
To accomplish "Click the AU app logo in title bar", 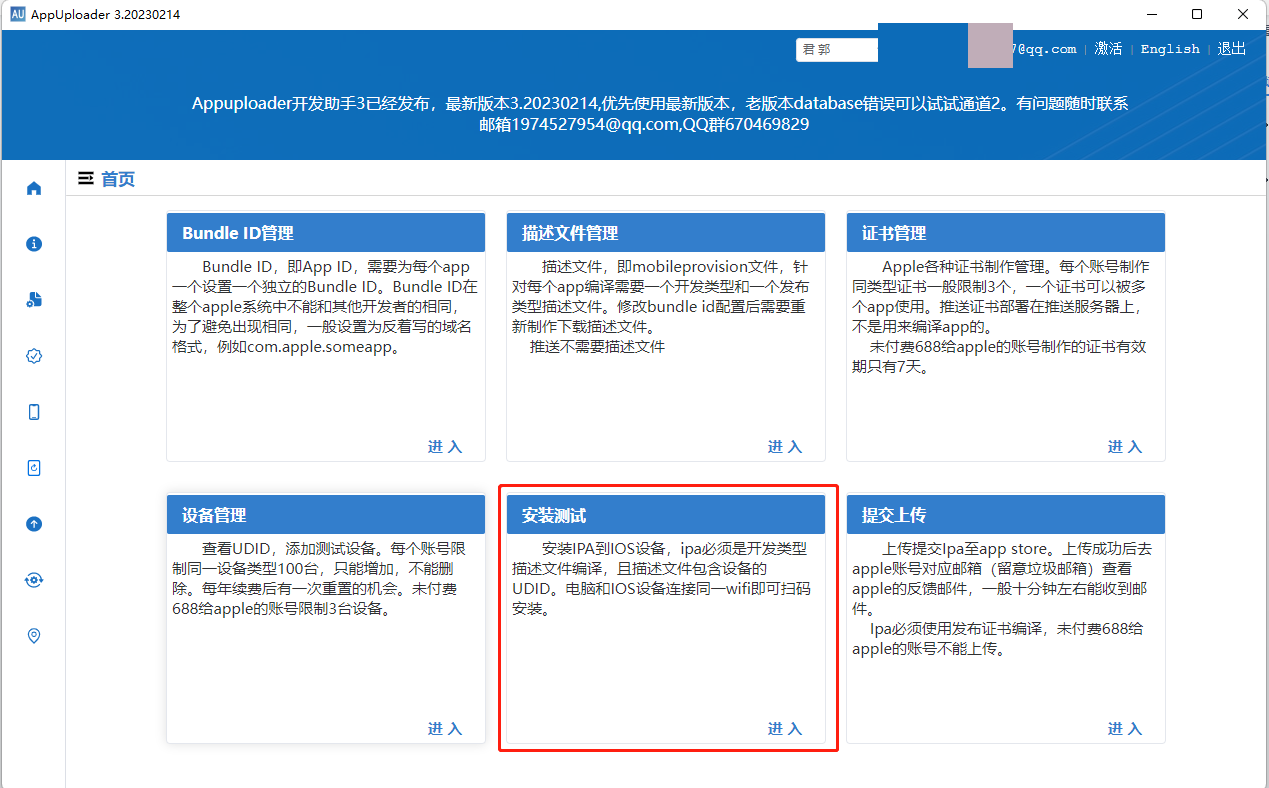I will (x=17, y=14).
